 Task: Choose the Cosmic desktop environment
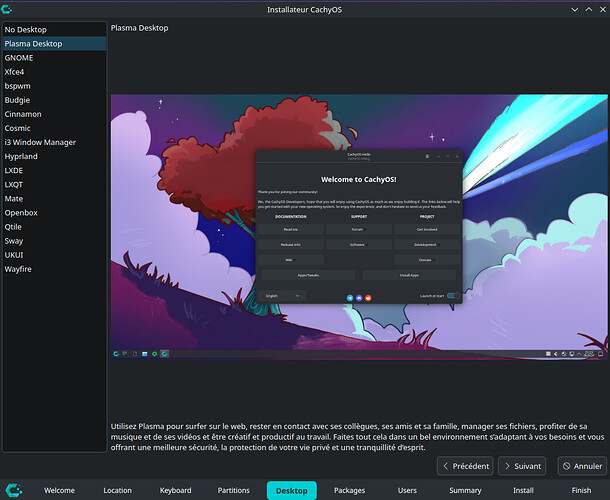18,128
